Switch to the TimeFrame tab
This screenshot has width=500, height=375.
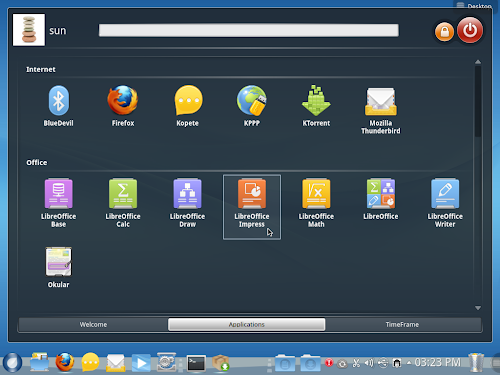(402, 324)
